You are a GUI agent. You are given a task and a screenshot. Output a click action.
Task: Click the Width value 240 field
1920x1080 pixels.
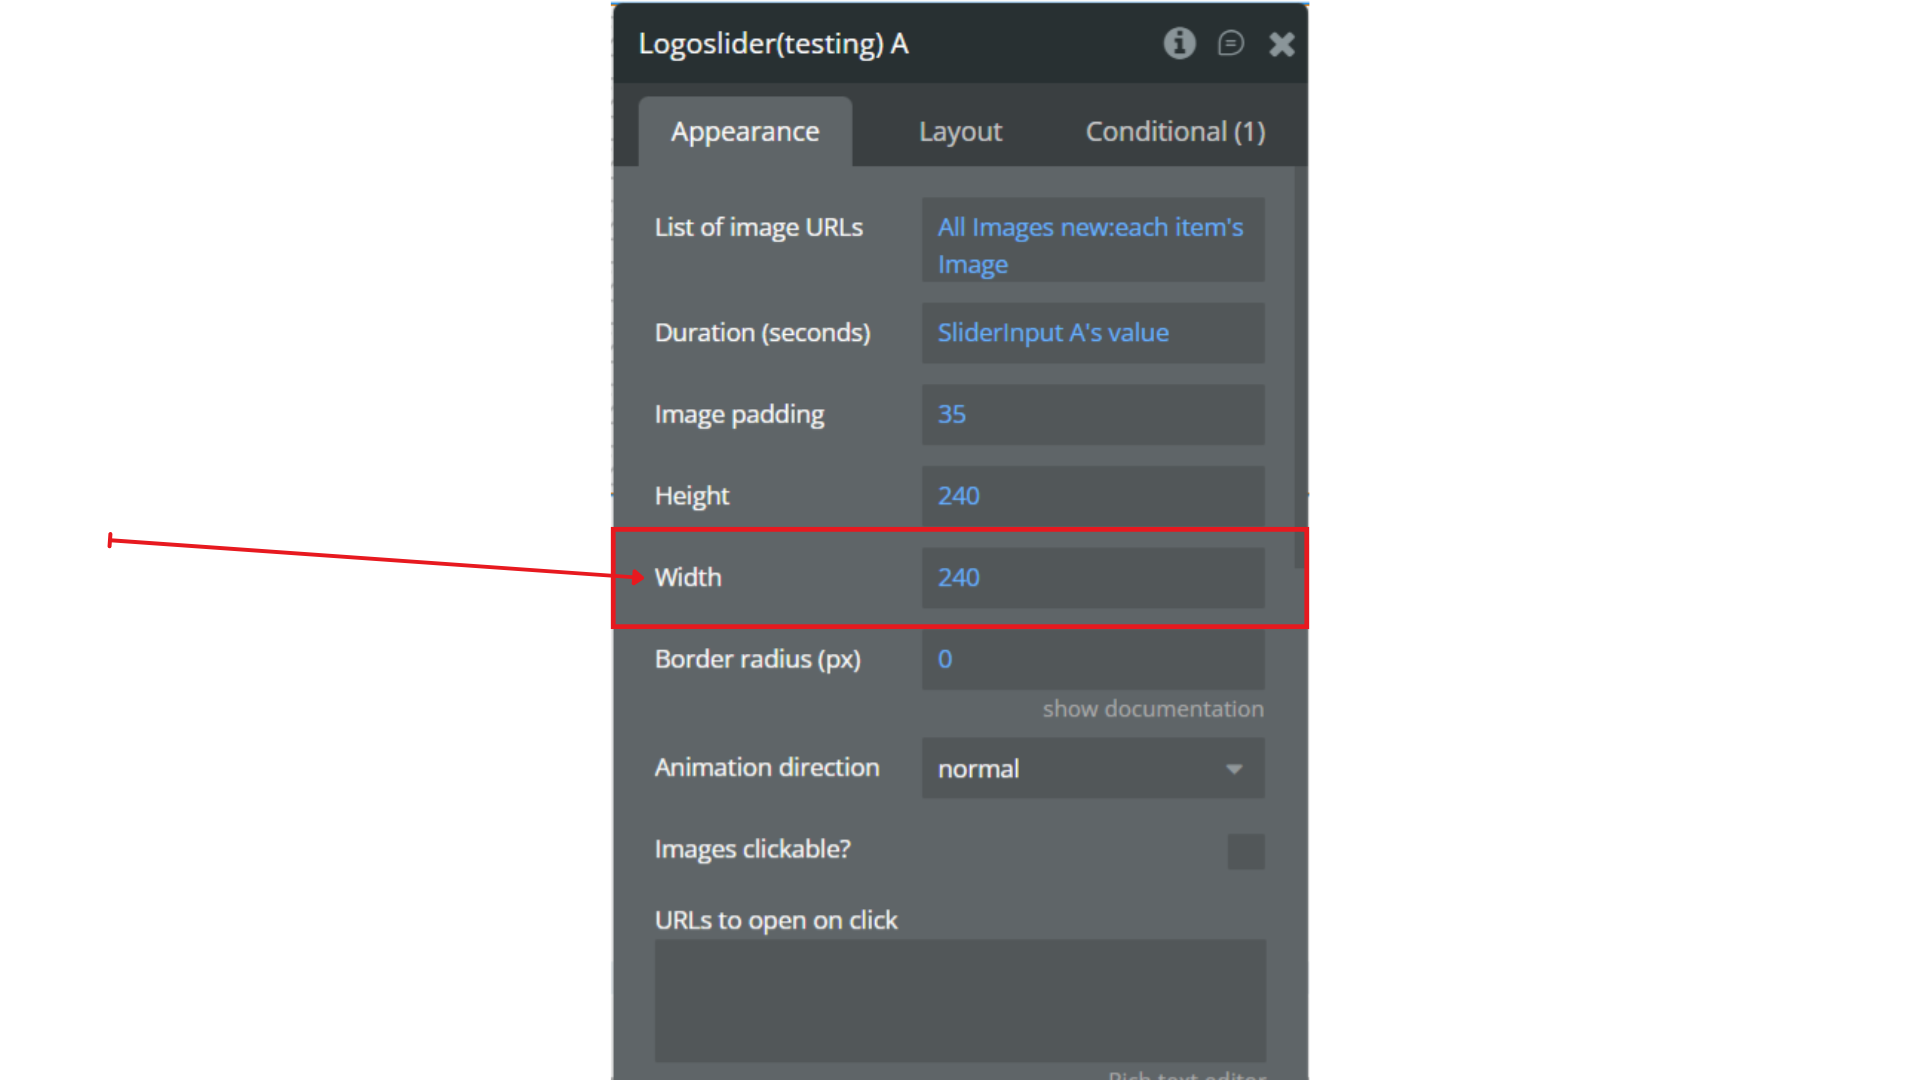pyautogui.click(x=1092, y=577)
